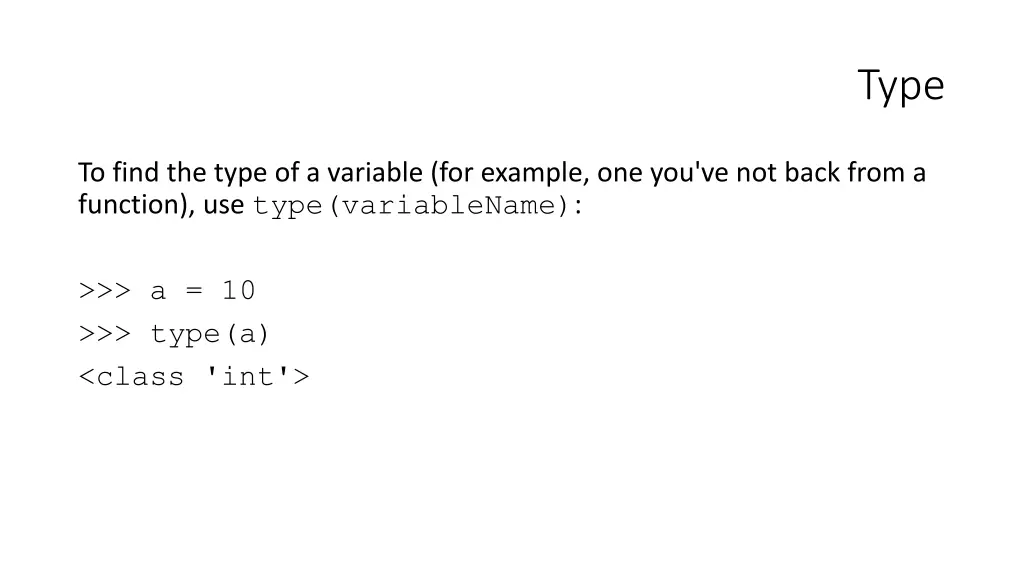Select the word 'variable' in first sentence
The image size is (1024, 576).
point(375,172)
